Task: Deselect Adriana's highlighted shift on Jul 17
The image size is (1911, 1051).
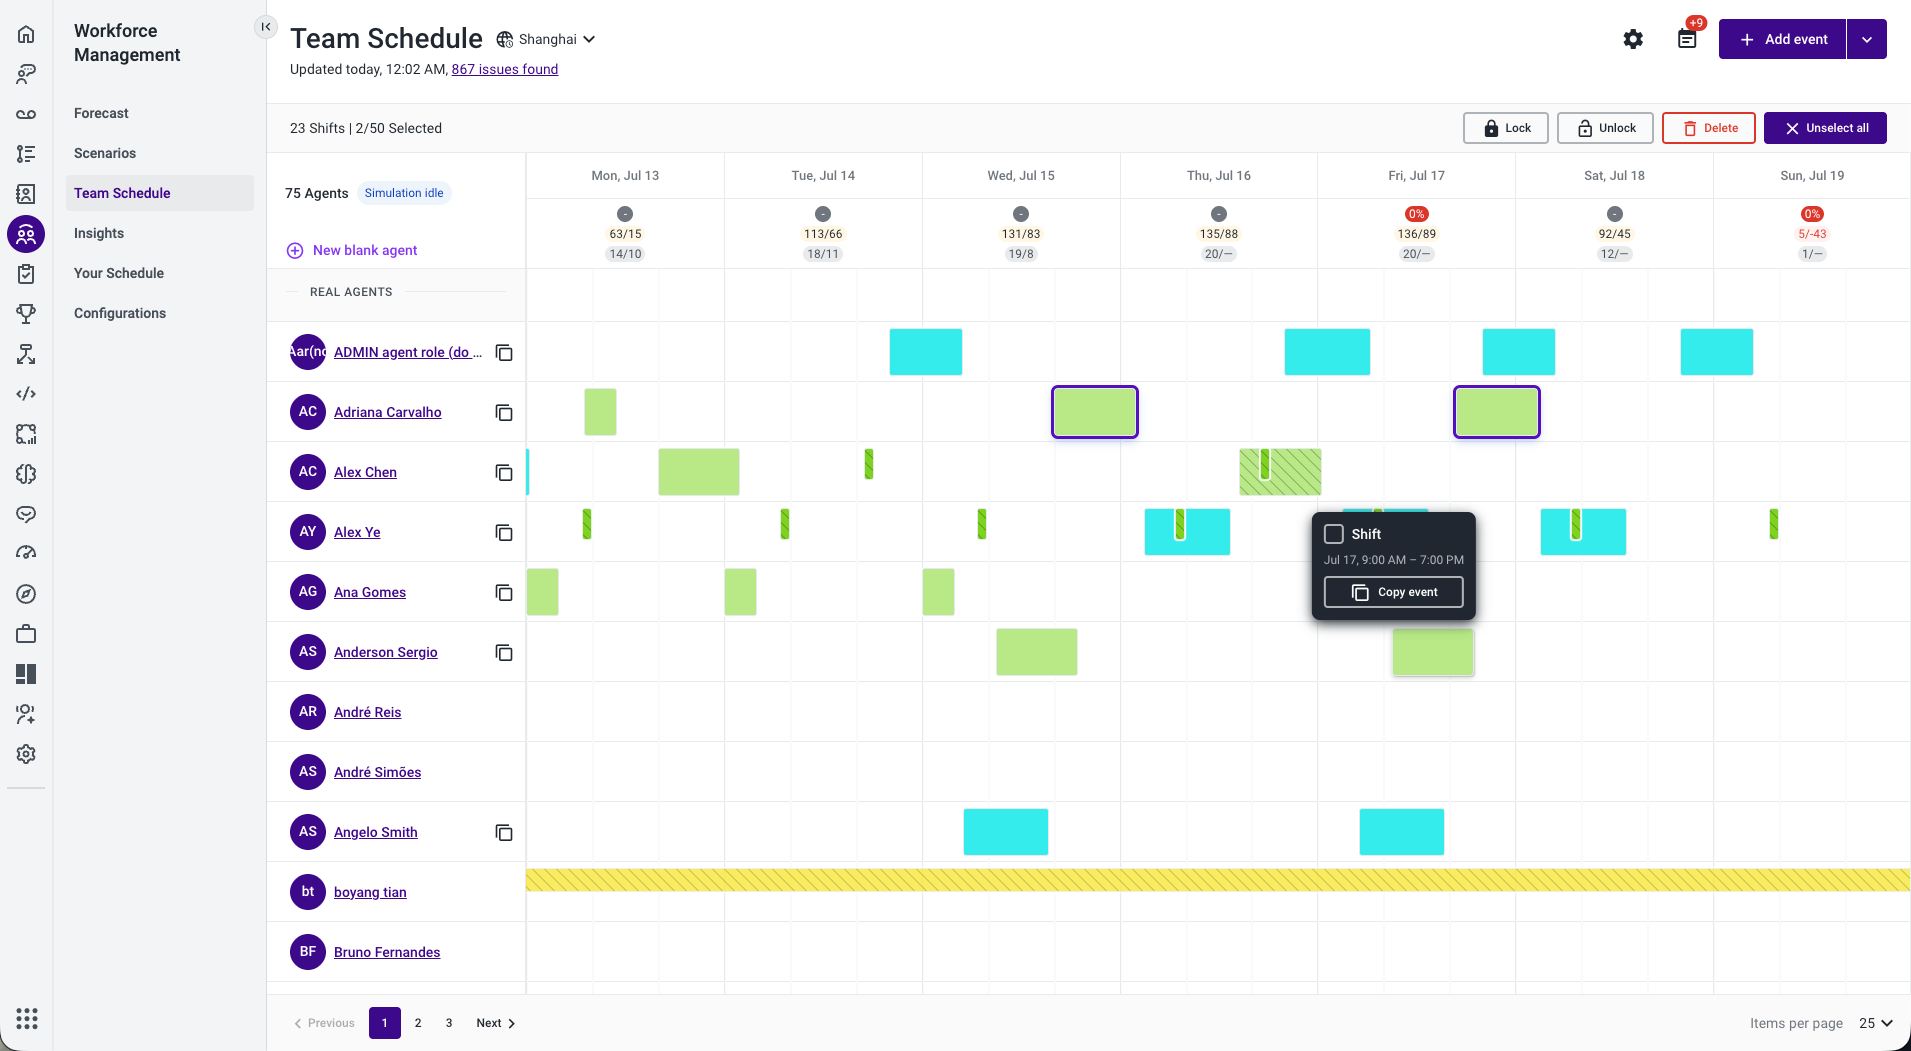Action: click(1497, 412)
